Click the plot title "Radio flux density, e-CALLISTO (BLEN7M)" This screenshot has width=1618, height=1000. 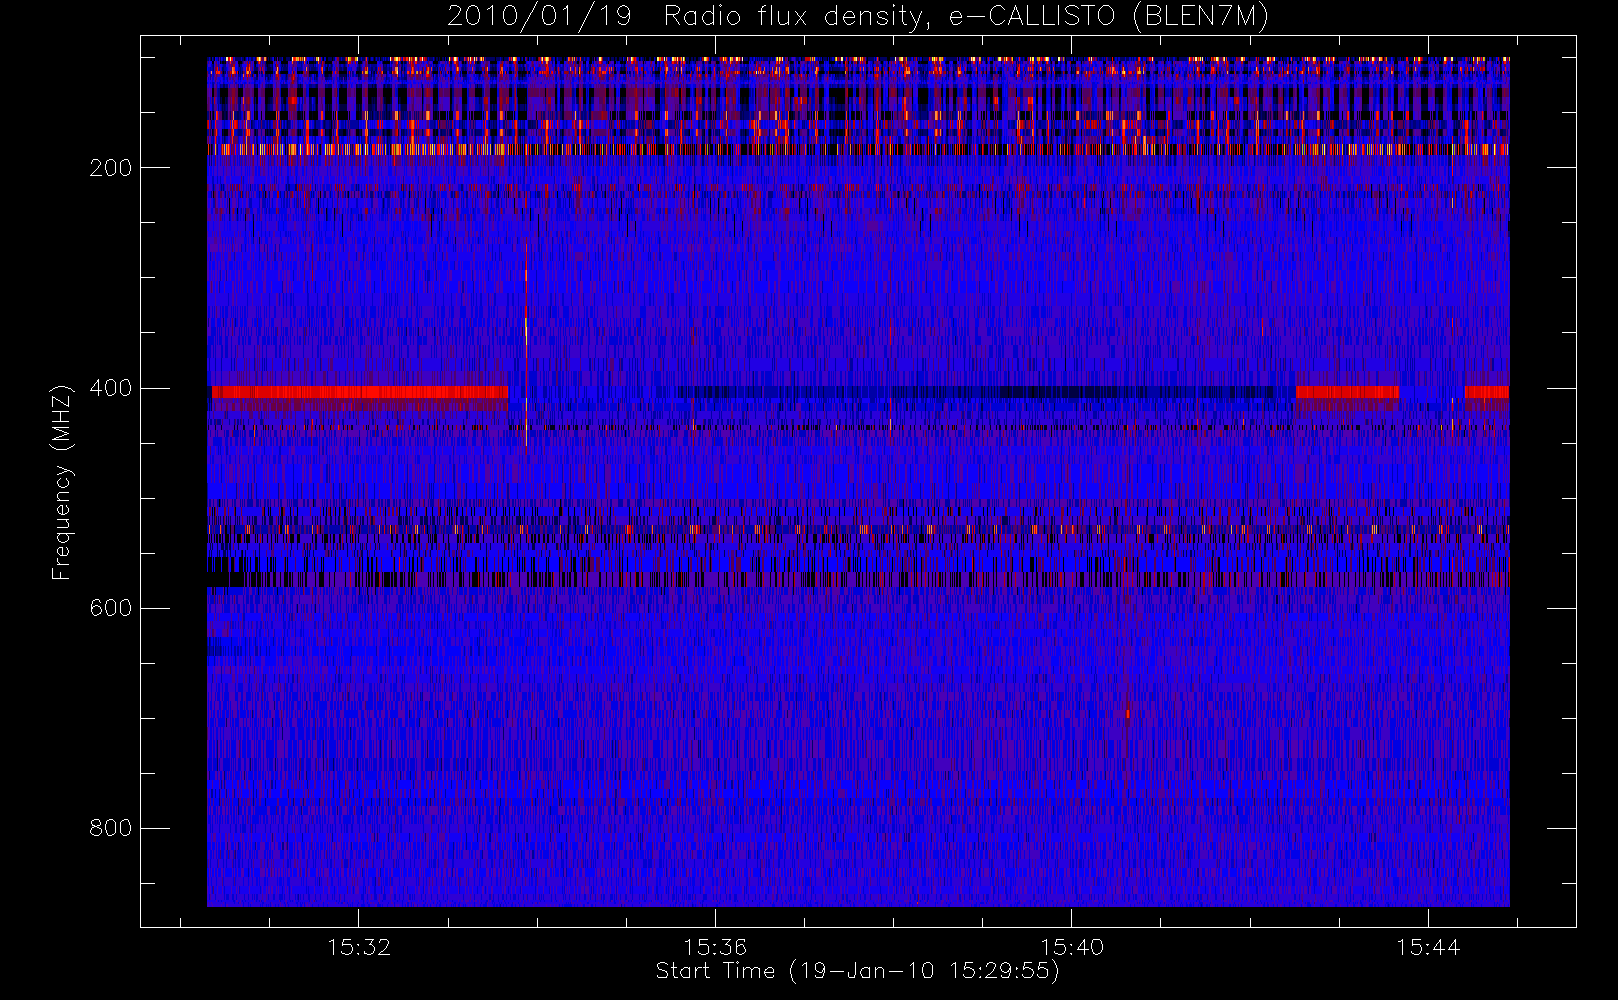967,17
